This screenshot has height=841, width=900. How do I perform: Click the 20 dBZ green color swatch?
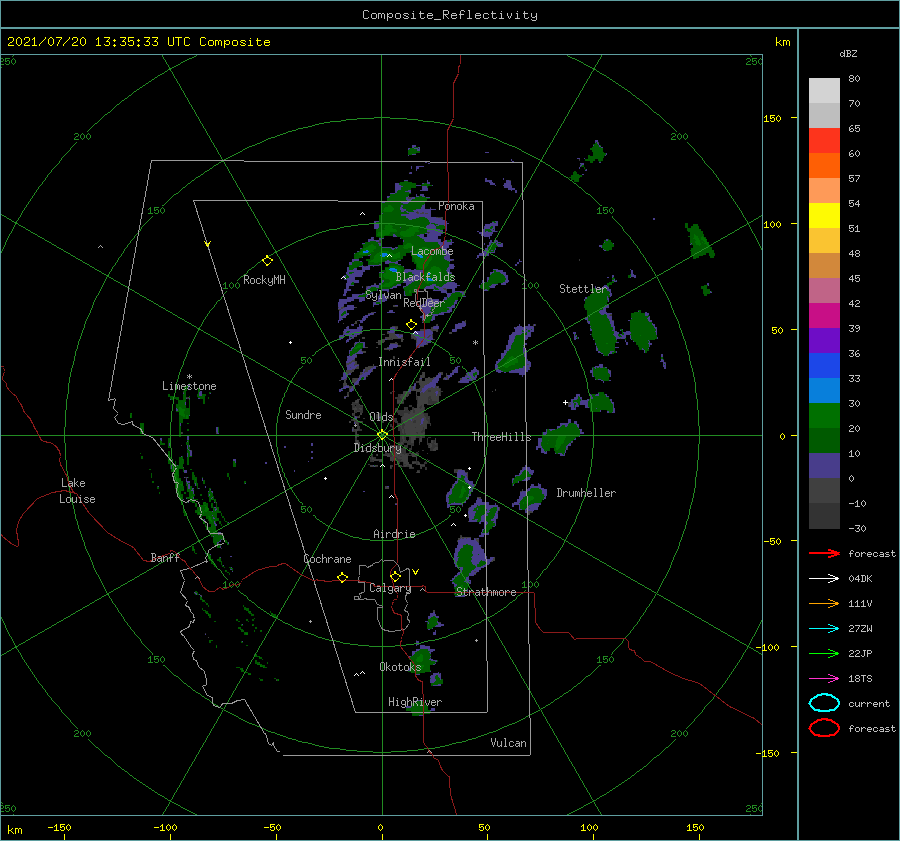pyautogui.click(x=824, y=416)
